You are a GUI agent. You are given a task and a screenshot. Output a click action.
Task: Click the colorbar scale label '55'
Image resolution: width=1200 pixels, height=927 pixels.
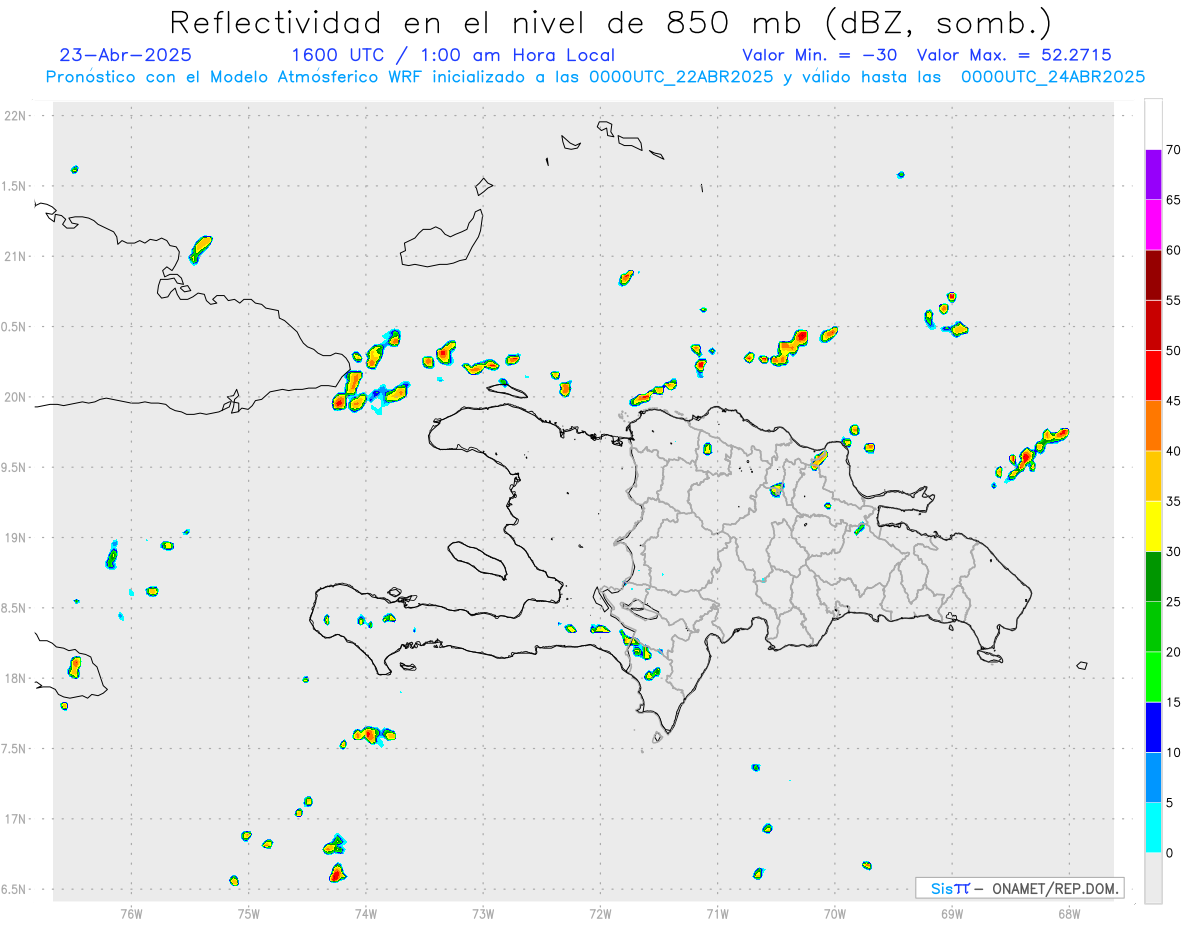pos(1173,301)
